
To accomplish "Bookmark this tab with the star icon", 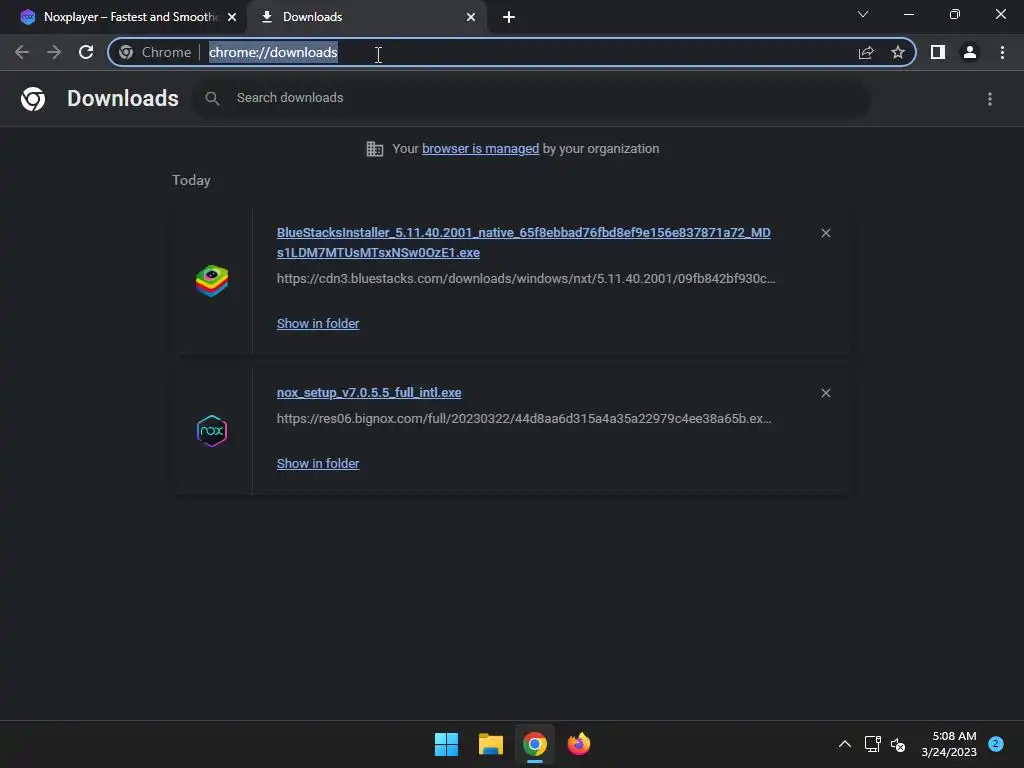I will pos(898,52).
